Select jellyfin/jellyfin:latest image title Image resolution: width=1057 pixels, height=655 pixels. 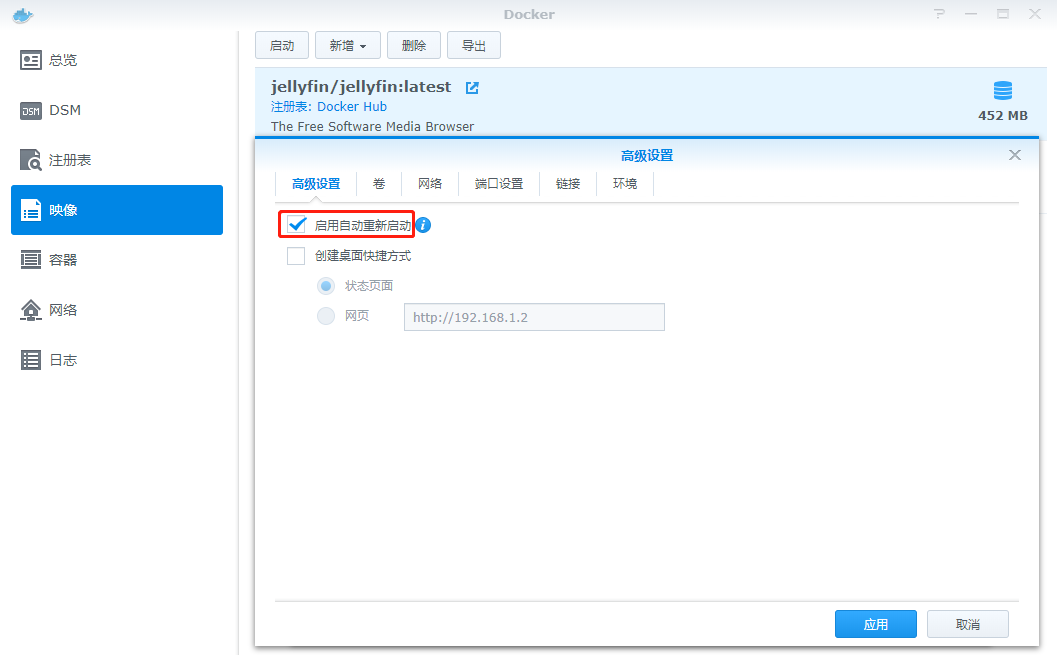pyautogui.click(x=361, y=87)
